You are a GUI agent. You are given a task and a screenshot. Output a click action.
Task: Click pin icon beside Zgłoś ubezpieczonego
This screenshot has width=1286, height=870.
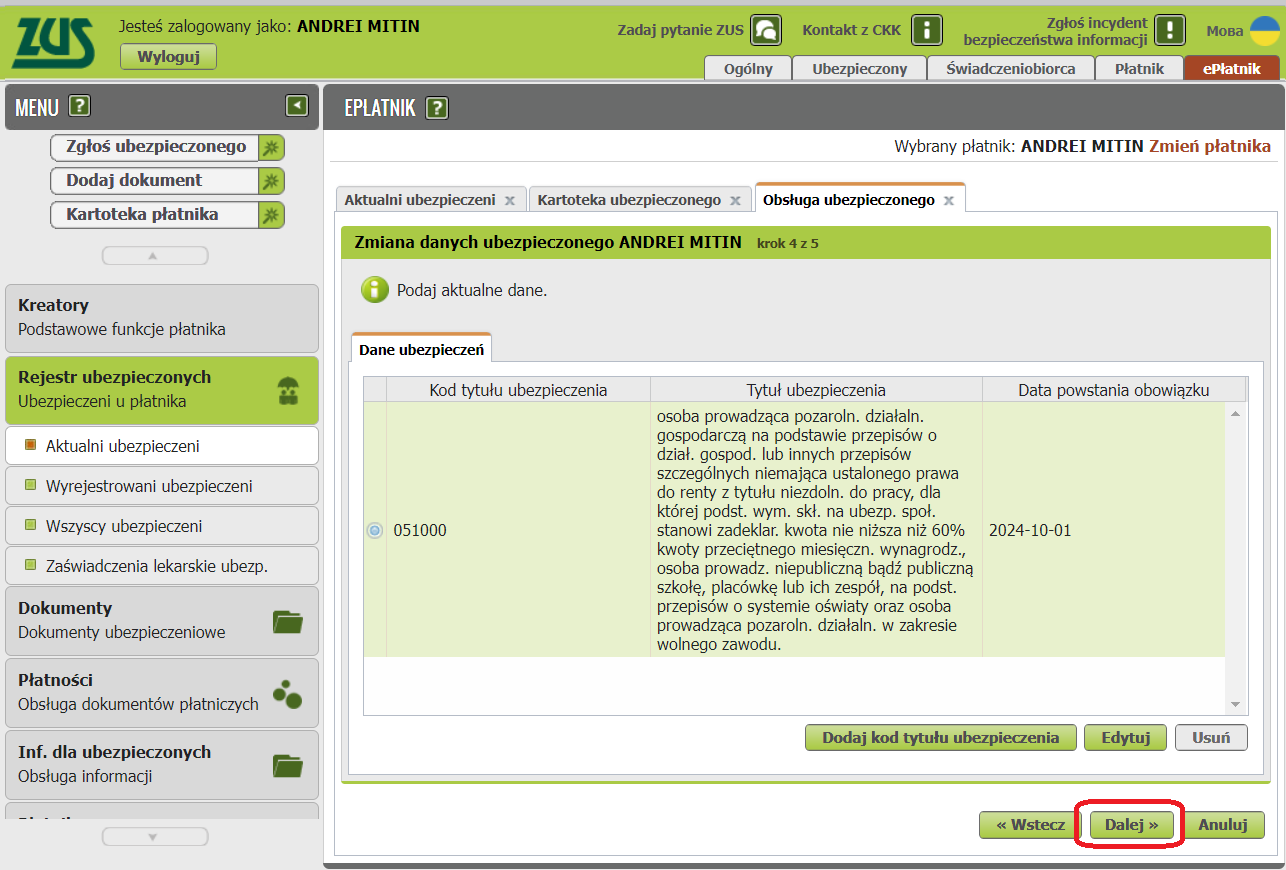(271, 148)
